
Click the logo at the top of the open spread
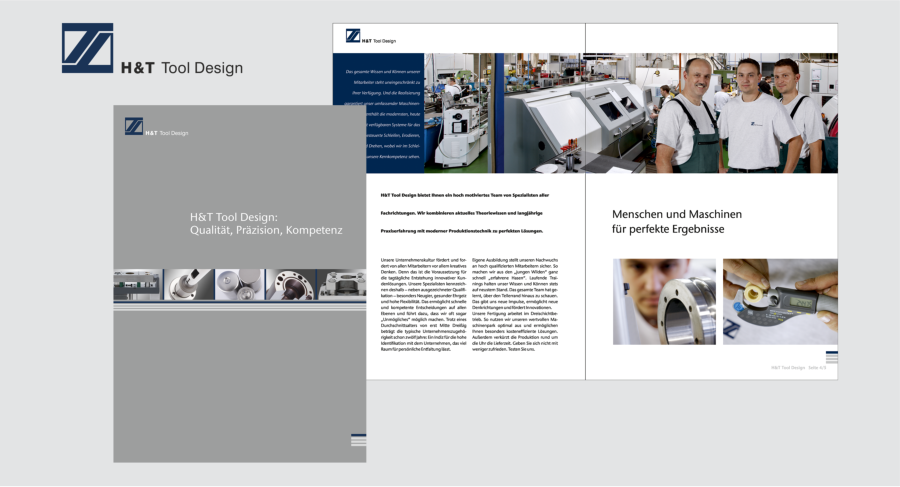click(371, 36)
